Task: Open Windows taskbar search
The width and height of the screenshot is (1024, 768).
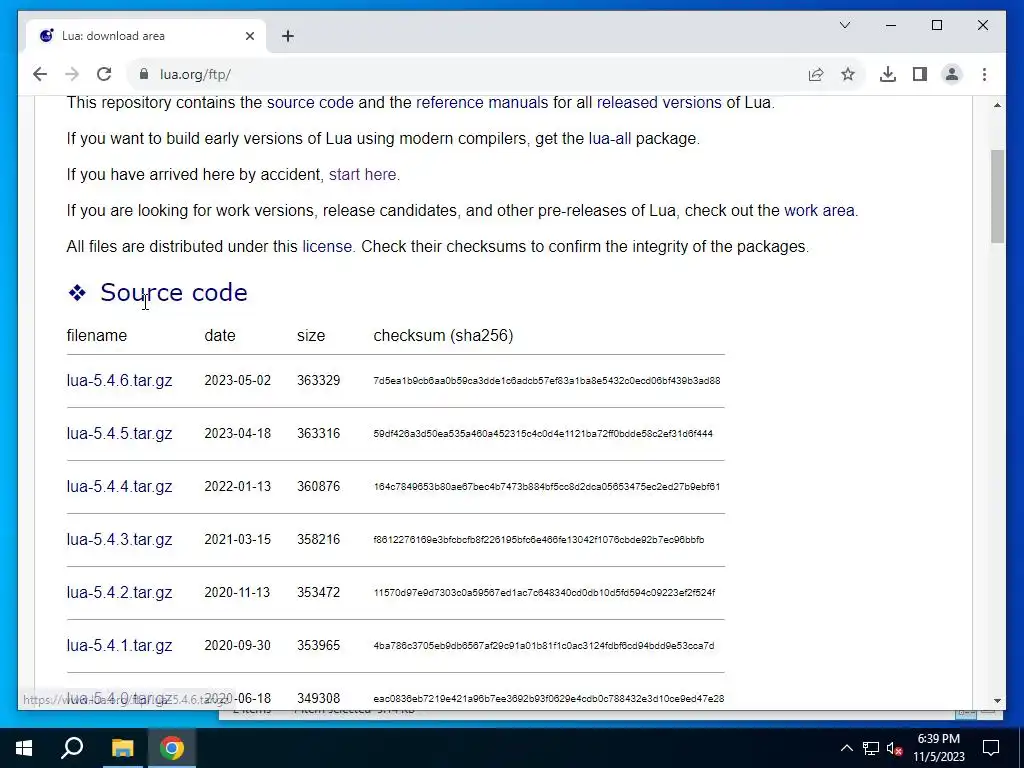Action: (72, 748)
